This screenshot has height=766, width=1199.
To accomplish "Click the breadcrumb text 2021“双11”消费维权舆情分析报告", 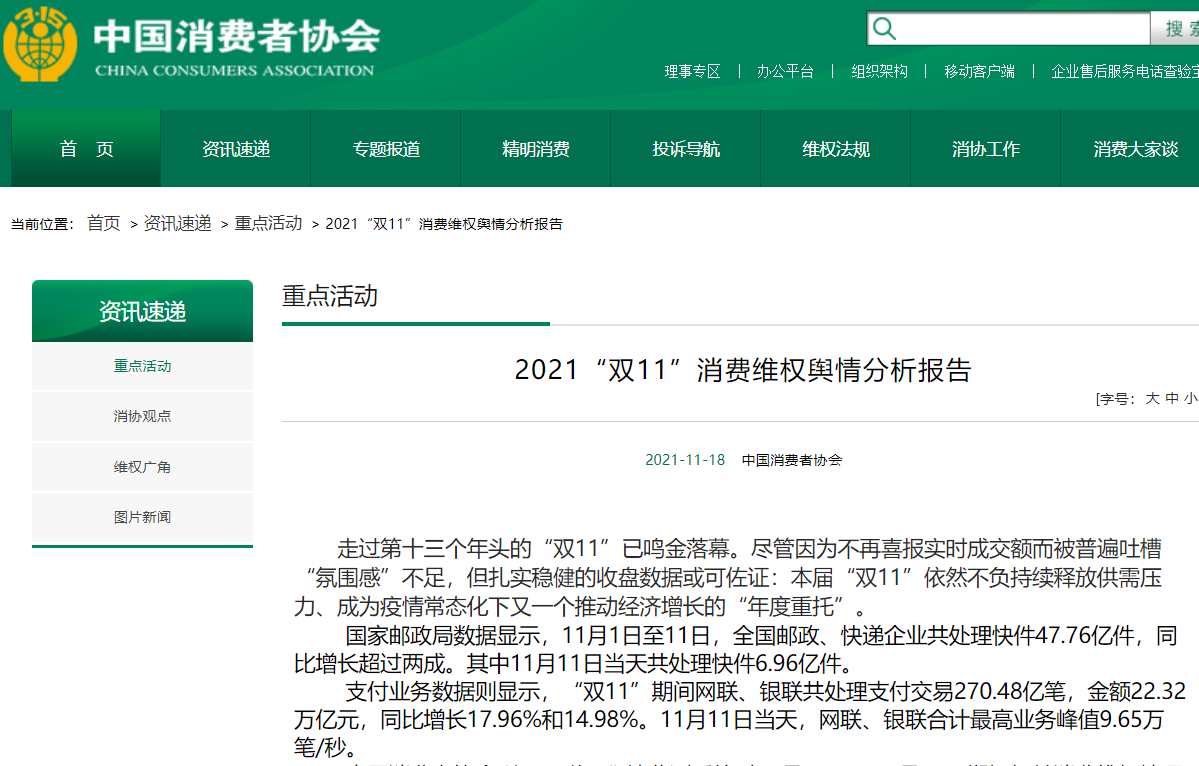I will [x=444, y=223].
